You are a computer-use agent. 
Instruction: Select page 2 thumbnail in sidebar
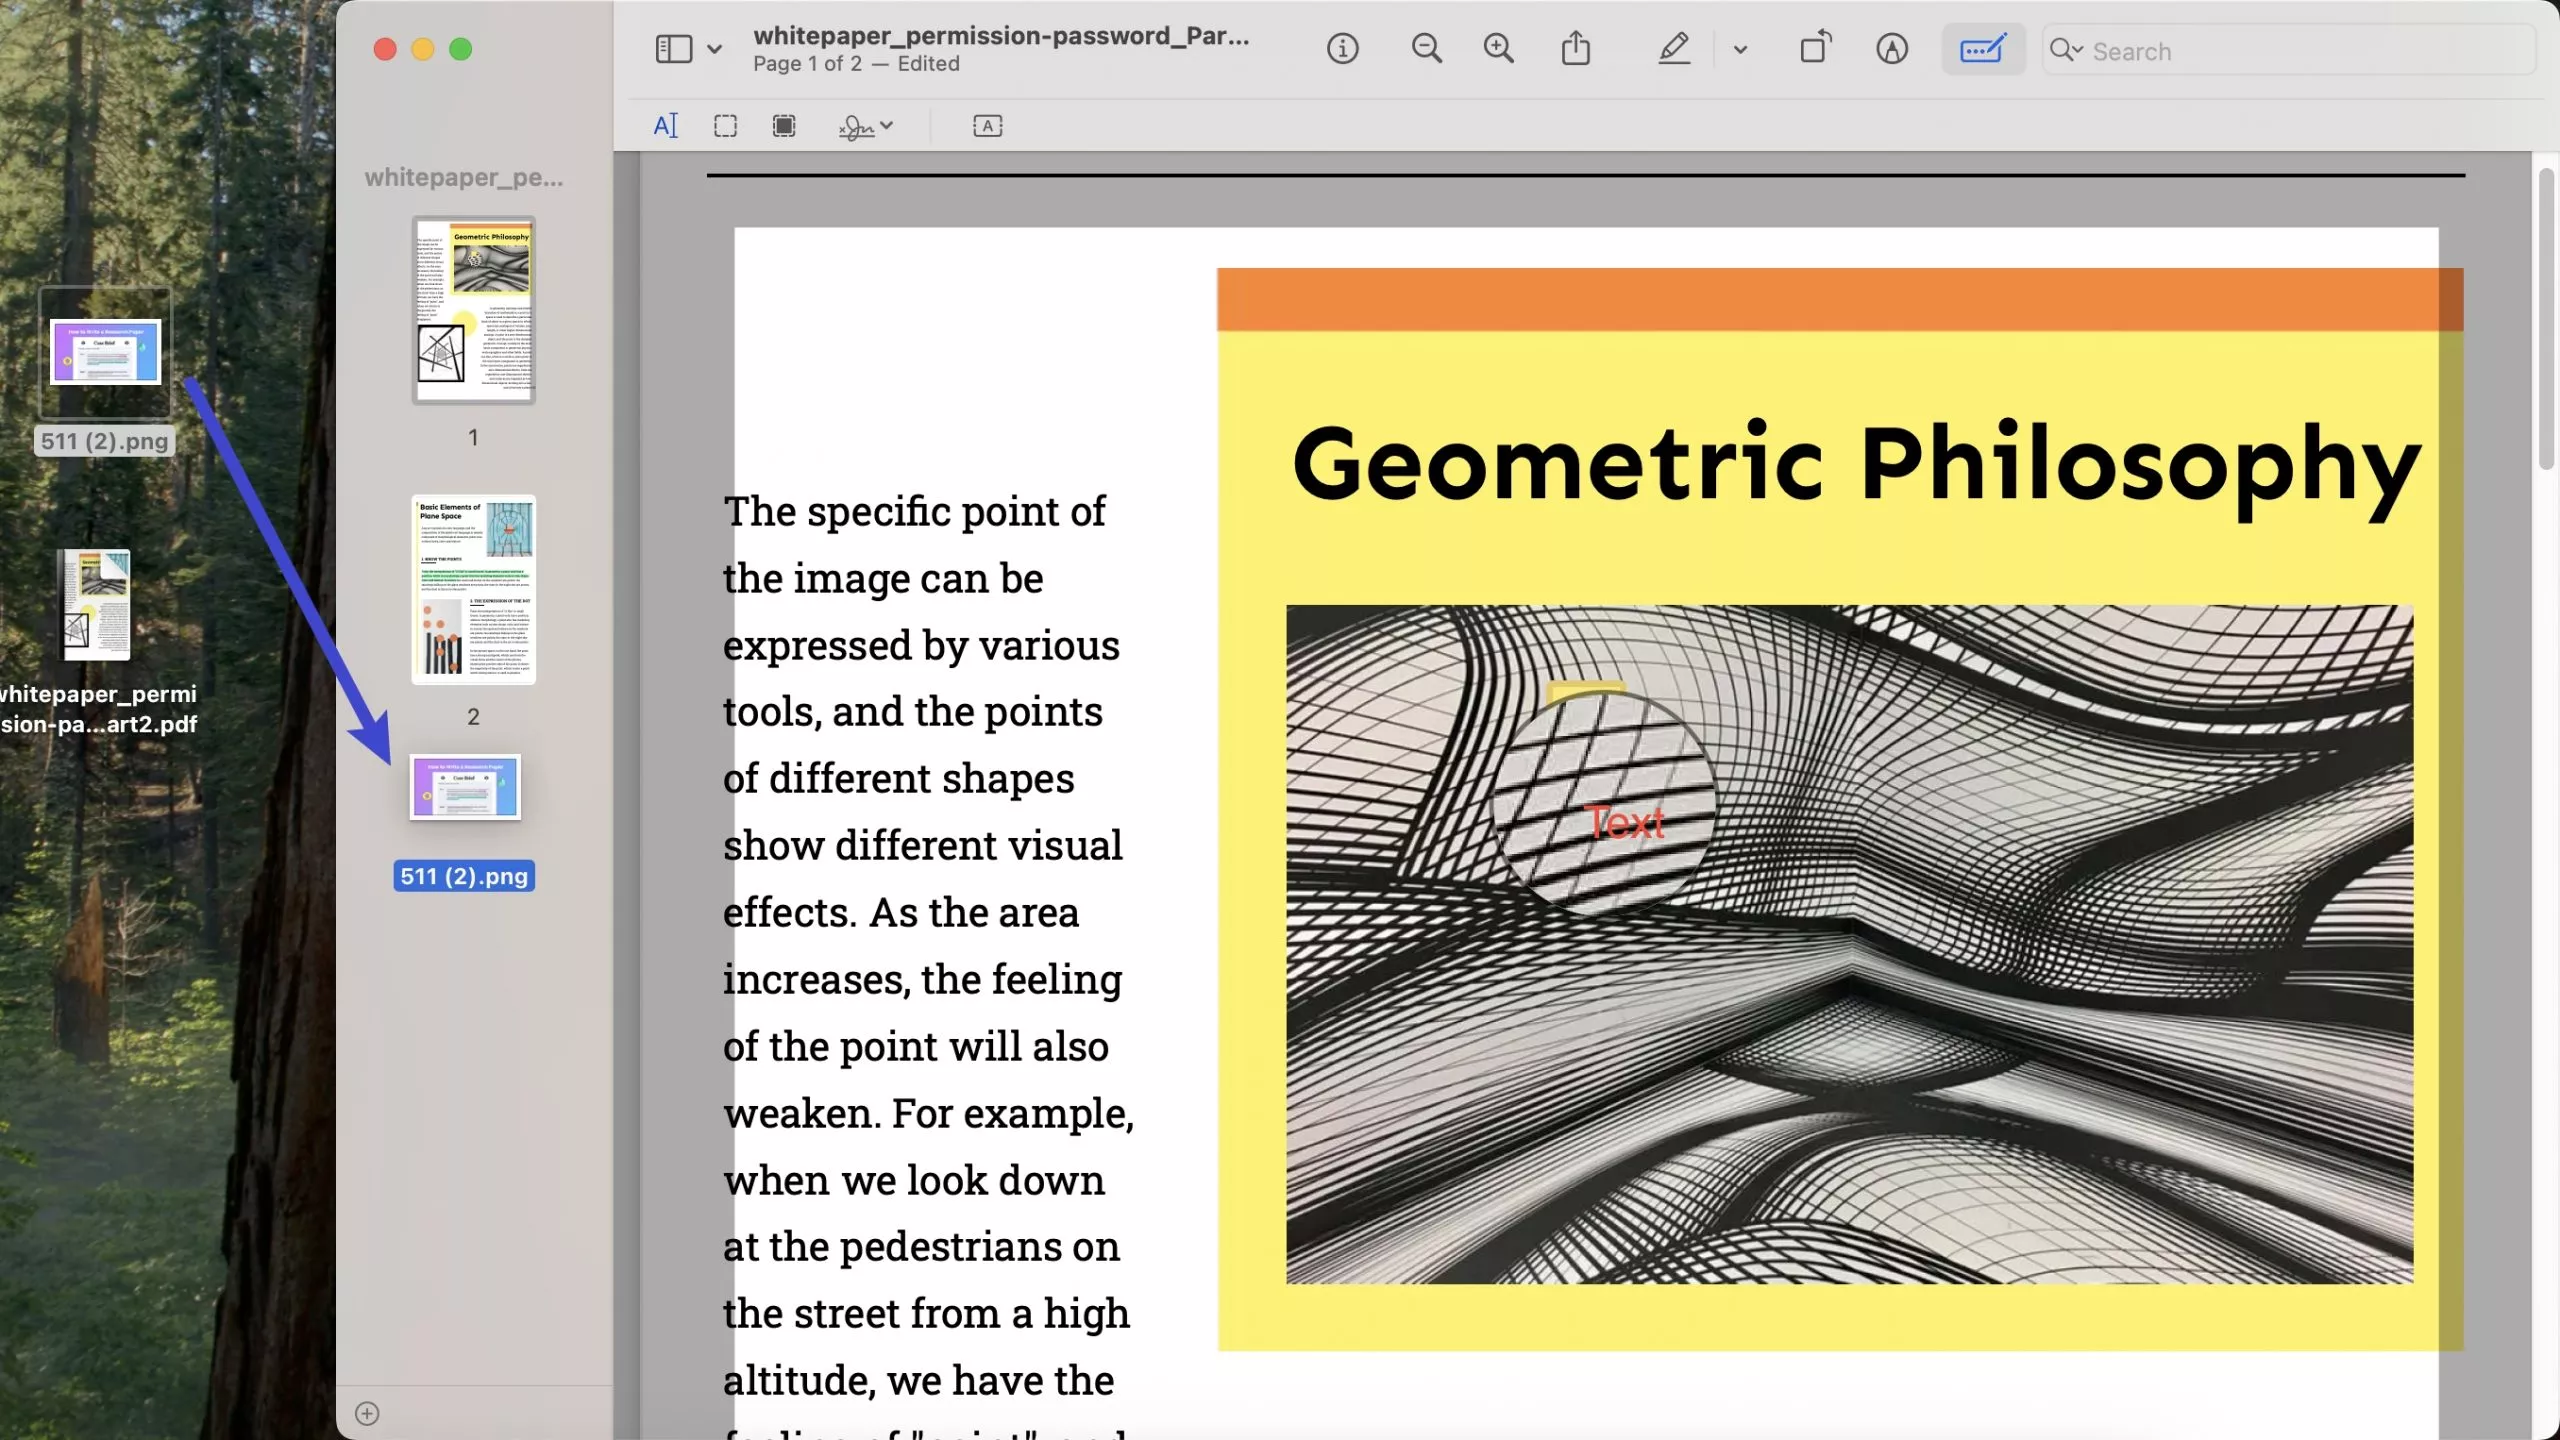pyautogui.click(x=474, y=590)
